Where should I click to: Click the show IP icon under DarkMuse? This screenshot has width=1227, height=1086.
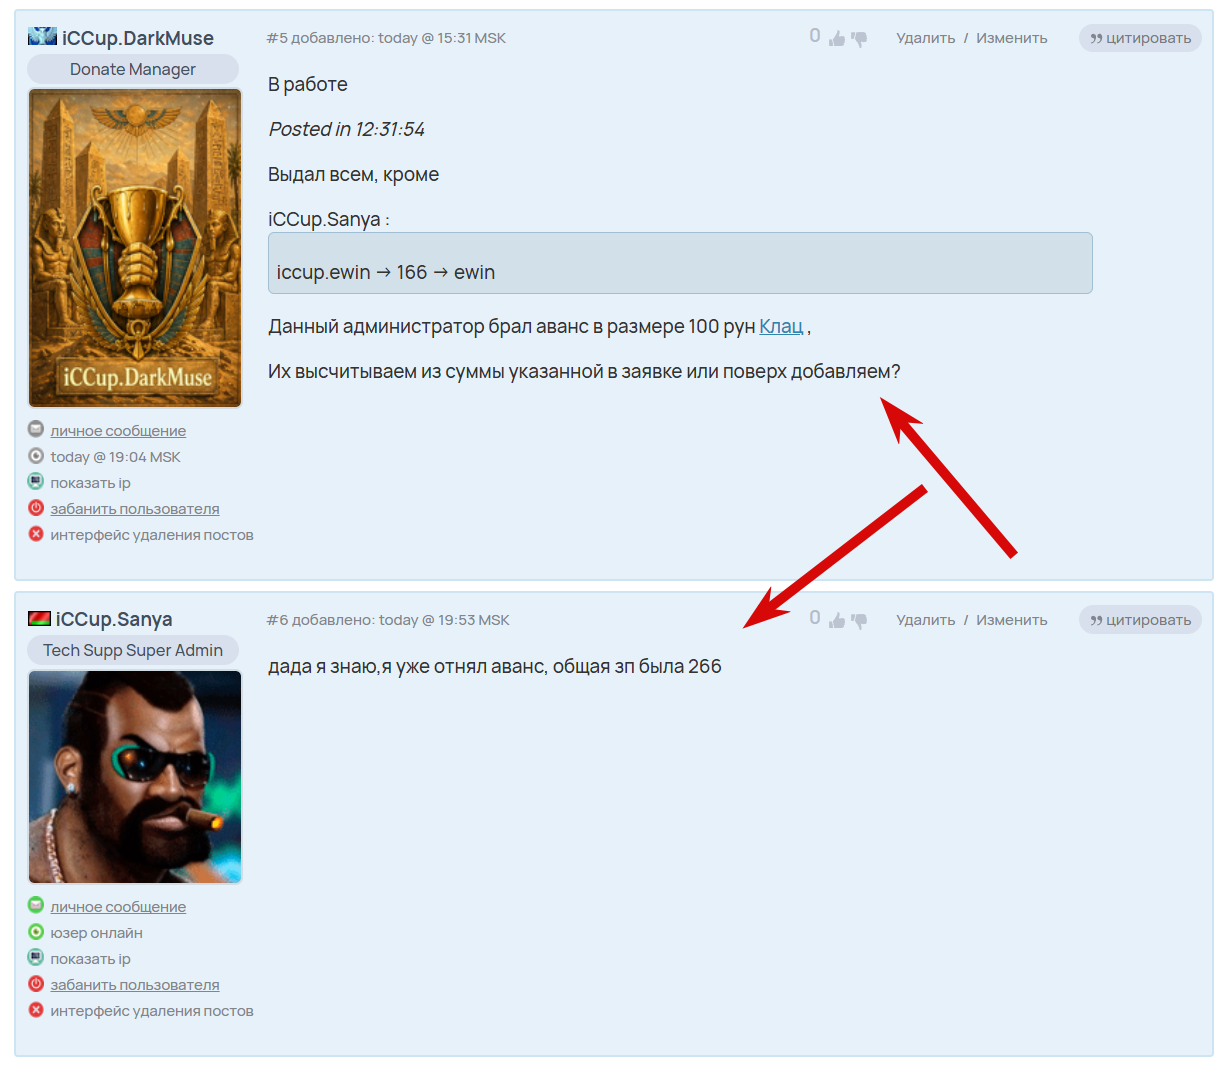pos(36,482)
